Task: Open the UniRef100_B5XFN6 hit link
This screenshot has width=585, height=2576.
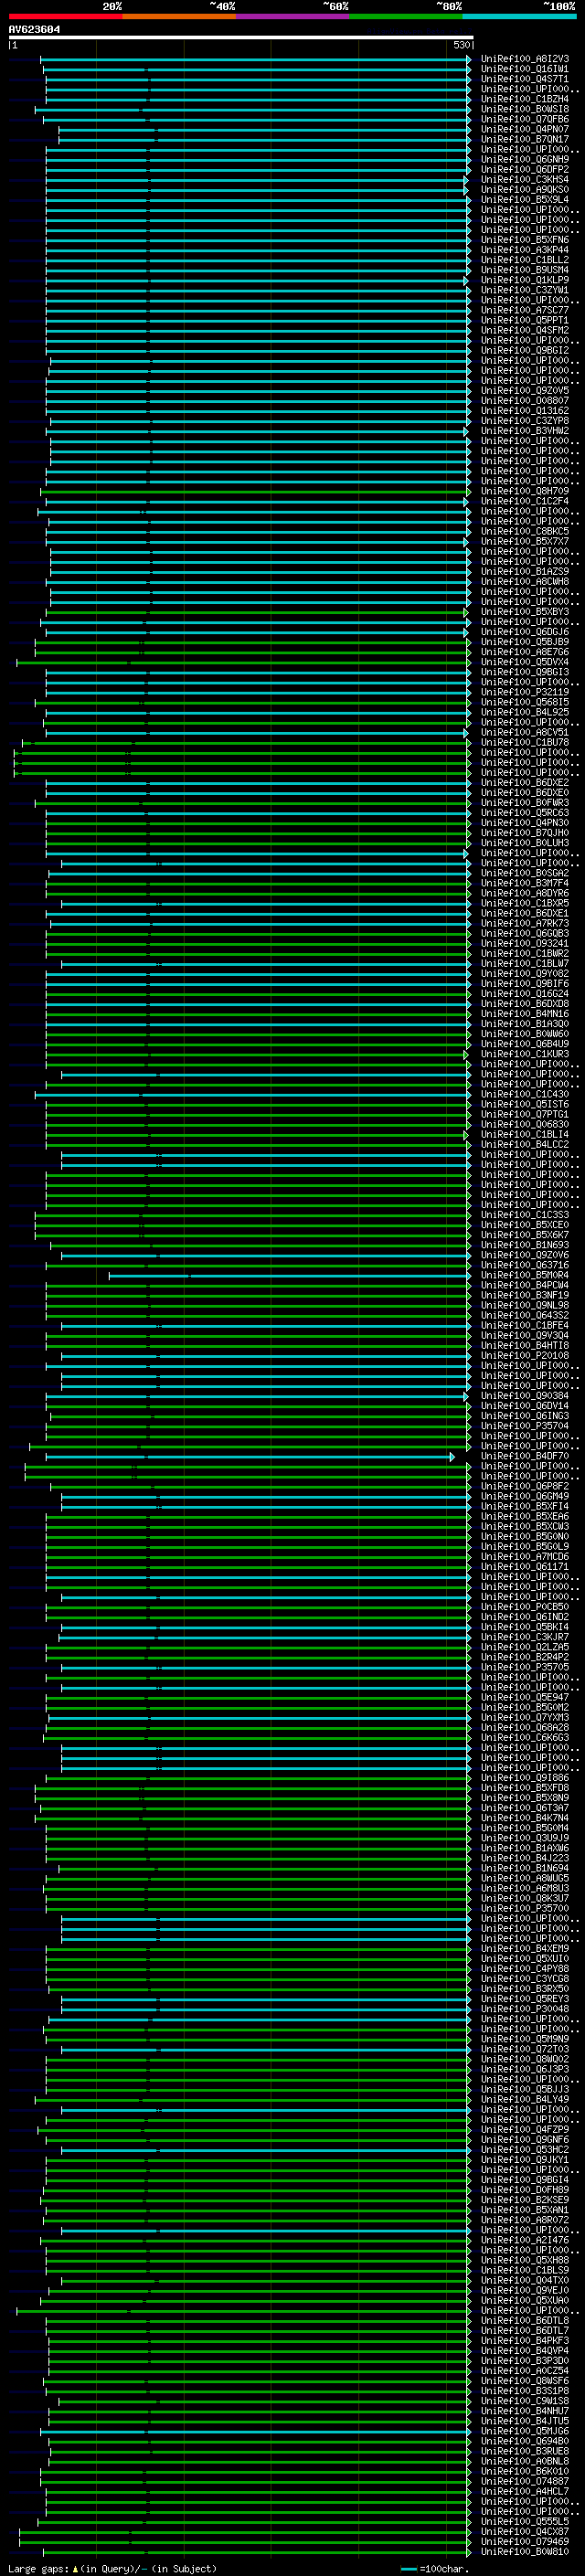Action: click(525, 240)
